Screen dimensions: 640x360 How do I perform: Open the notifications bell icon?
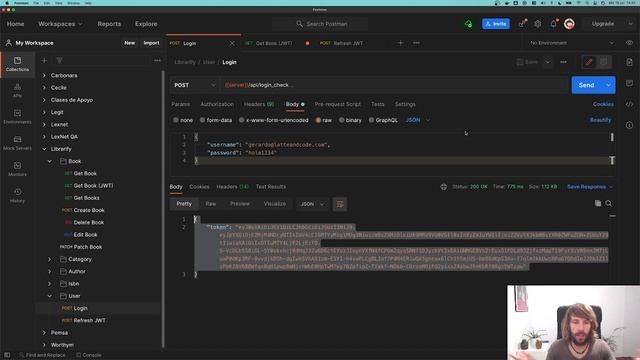(x=553, y=24)
